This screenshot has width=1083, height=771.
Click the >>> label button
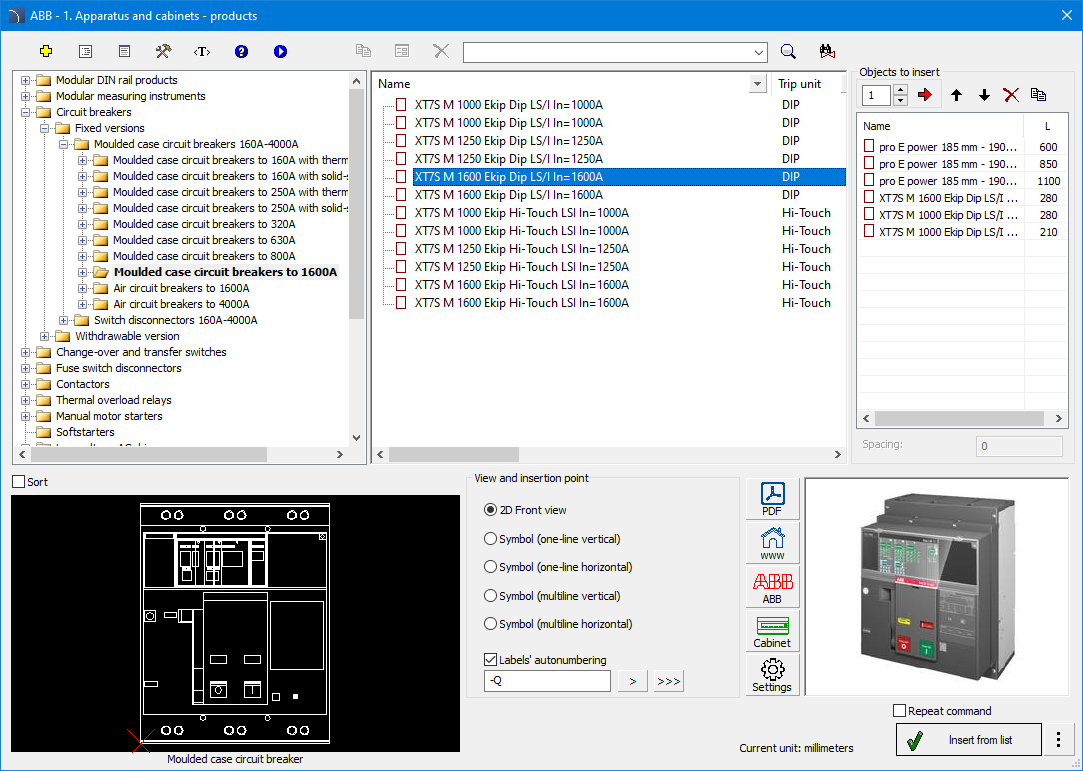coord(669,681)
